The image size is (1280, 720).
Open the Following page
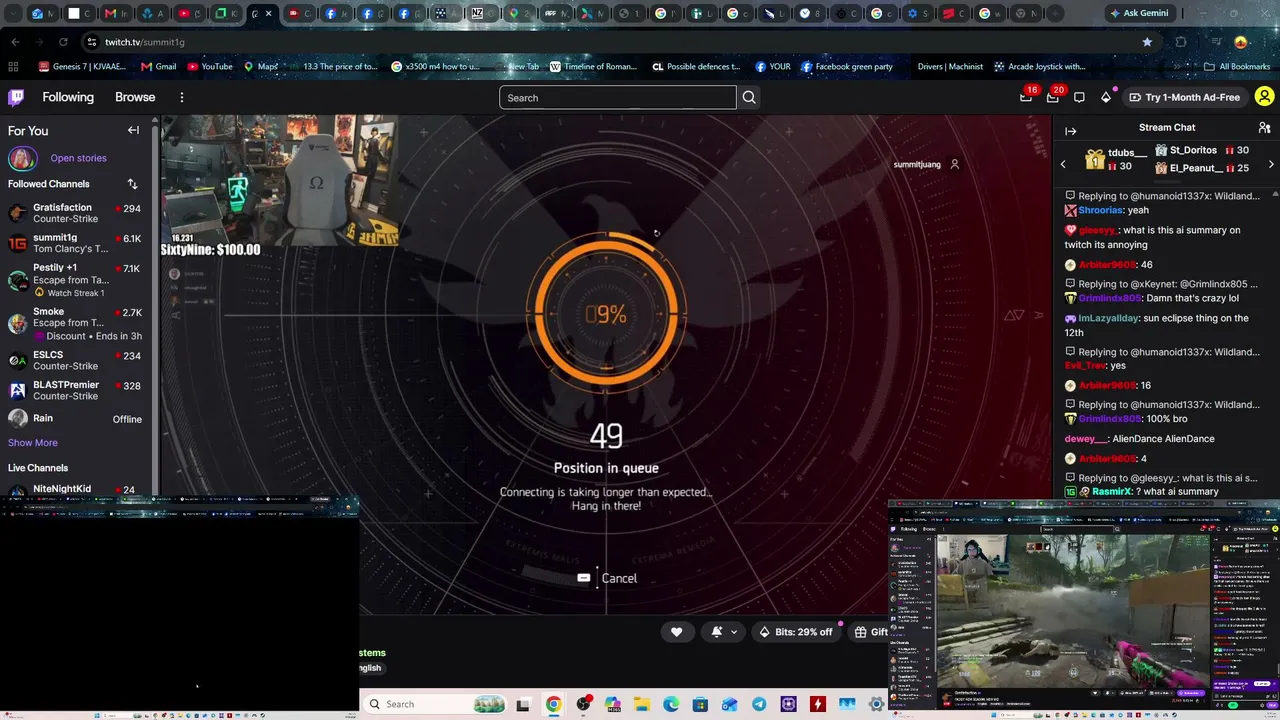[68, 97]
